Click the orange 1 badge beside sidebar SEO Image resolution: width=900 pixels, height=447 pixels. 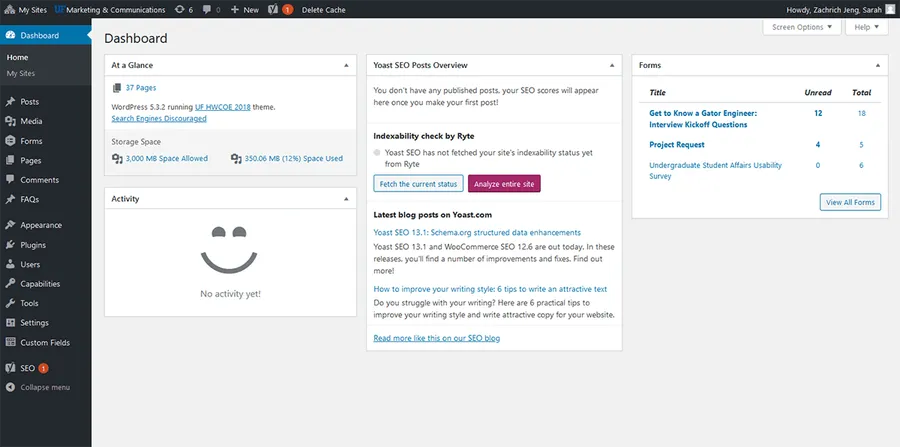click(44, 368)
